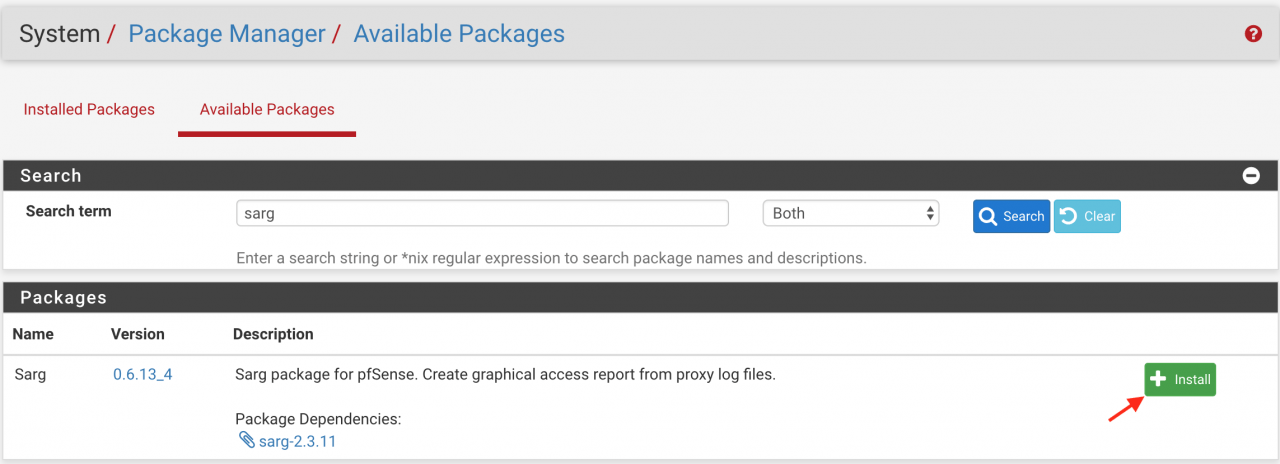Open the 0.6.13_4 version link

point(142,375)
